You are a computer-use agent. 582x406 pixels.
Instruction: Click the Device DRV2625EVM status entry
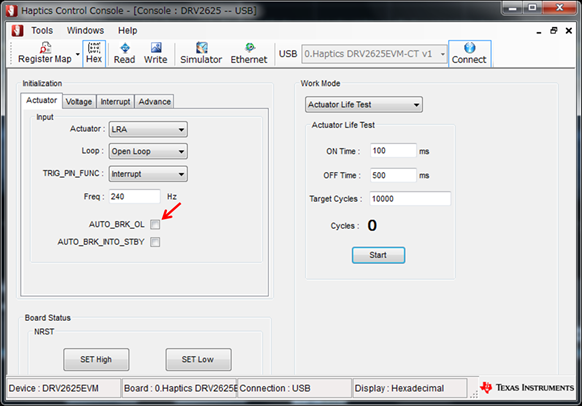click(64, 388)
